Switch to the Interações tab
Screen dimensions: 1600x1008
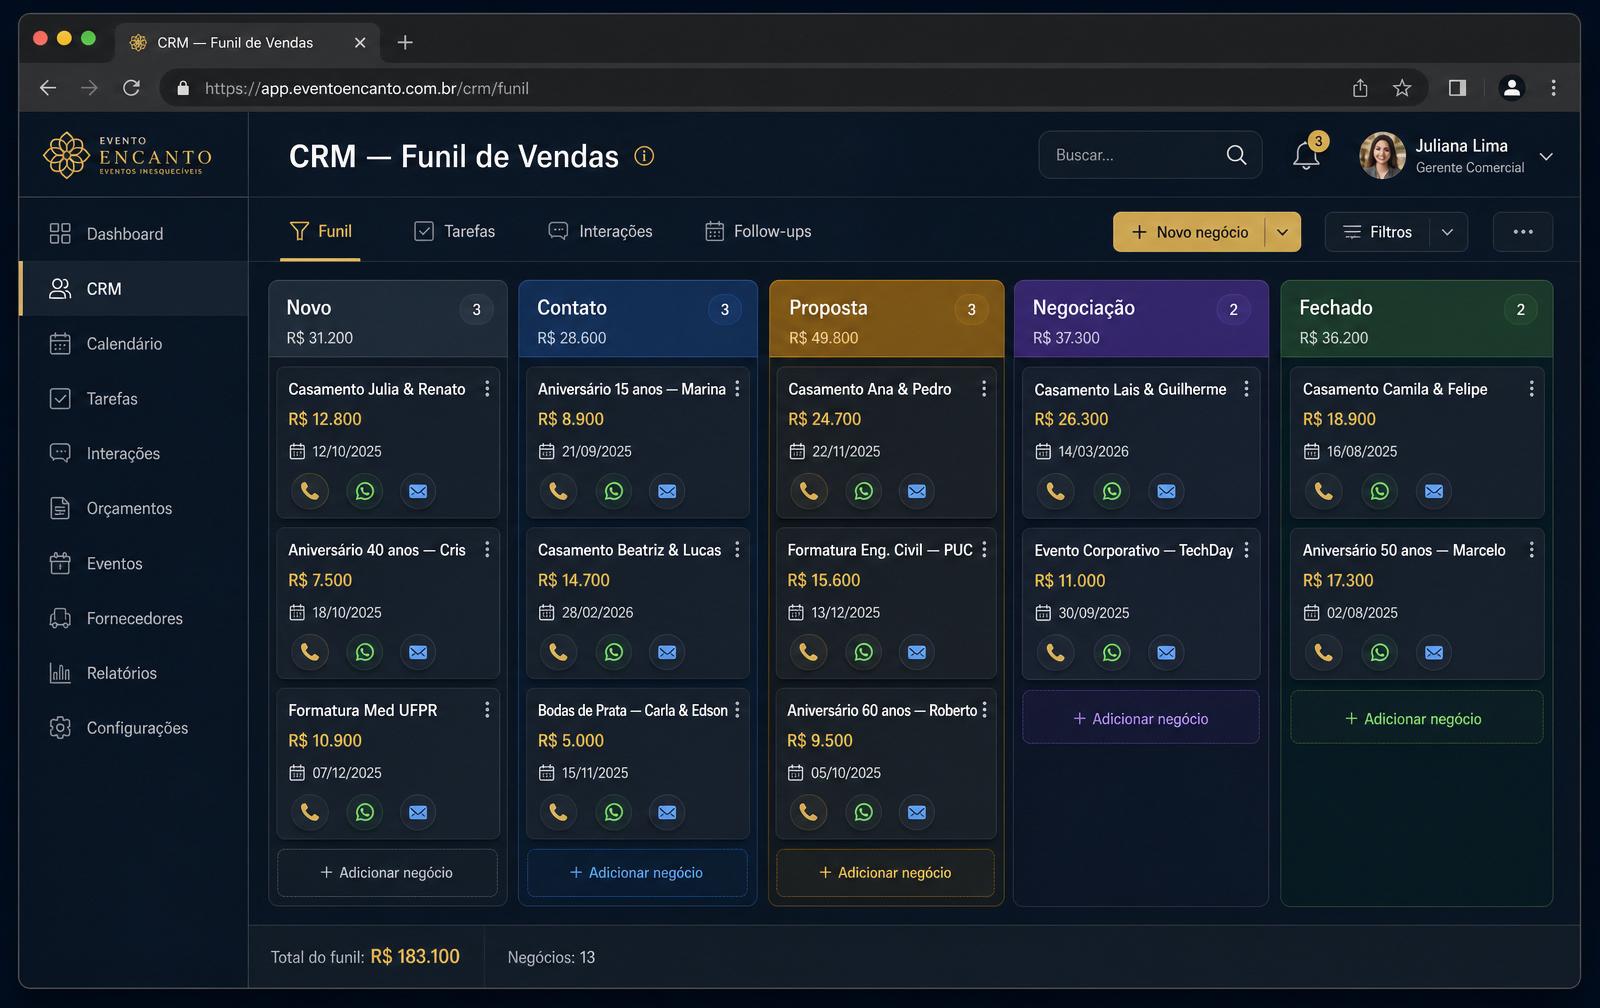[600, 231]
